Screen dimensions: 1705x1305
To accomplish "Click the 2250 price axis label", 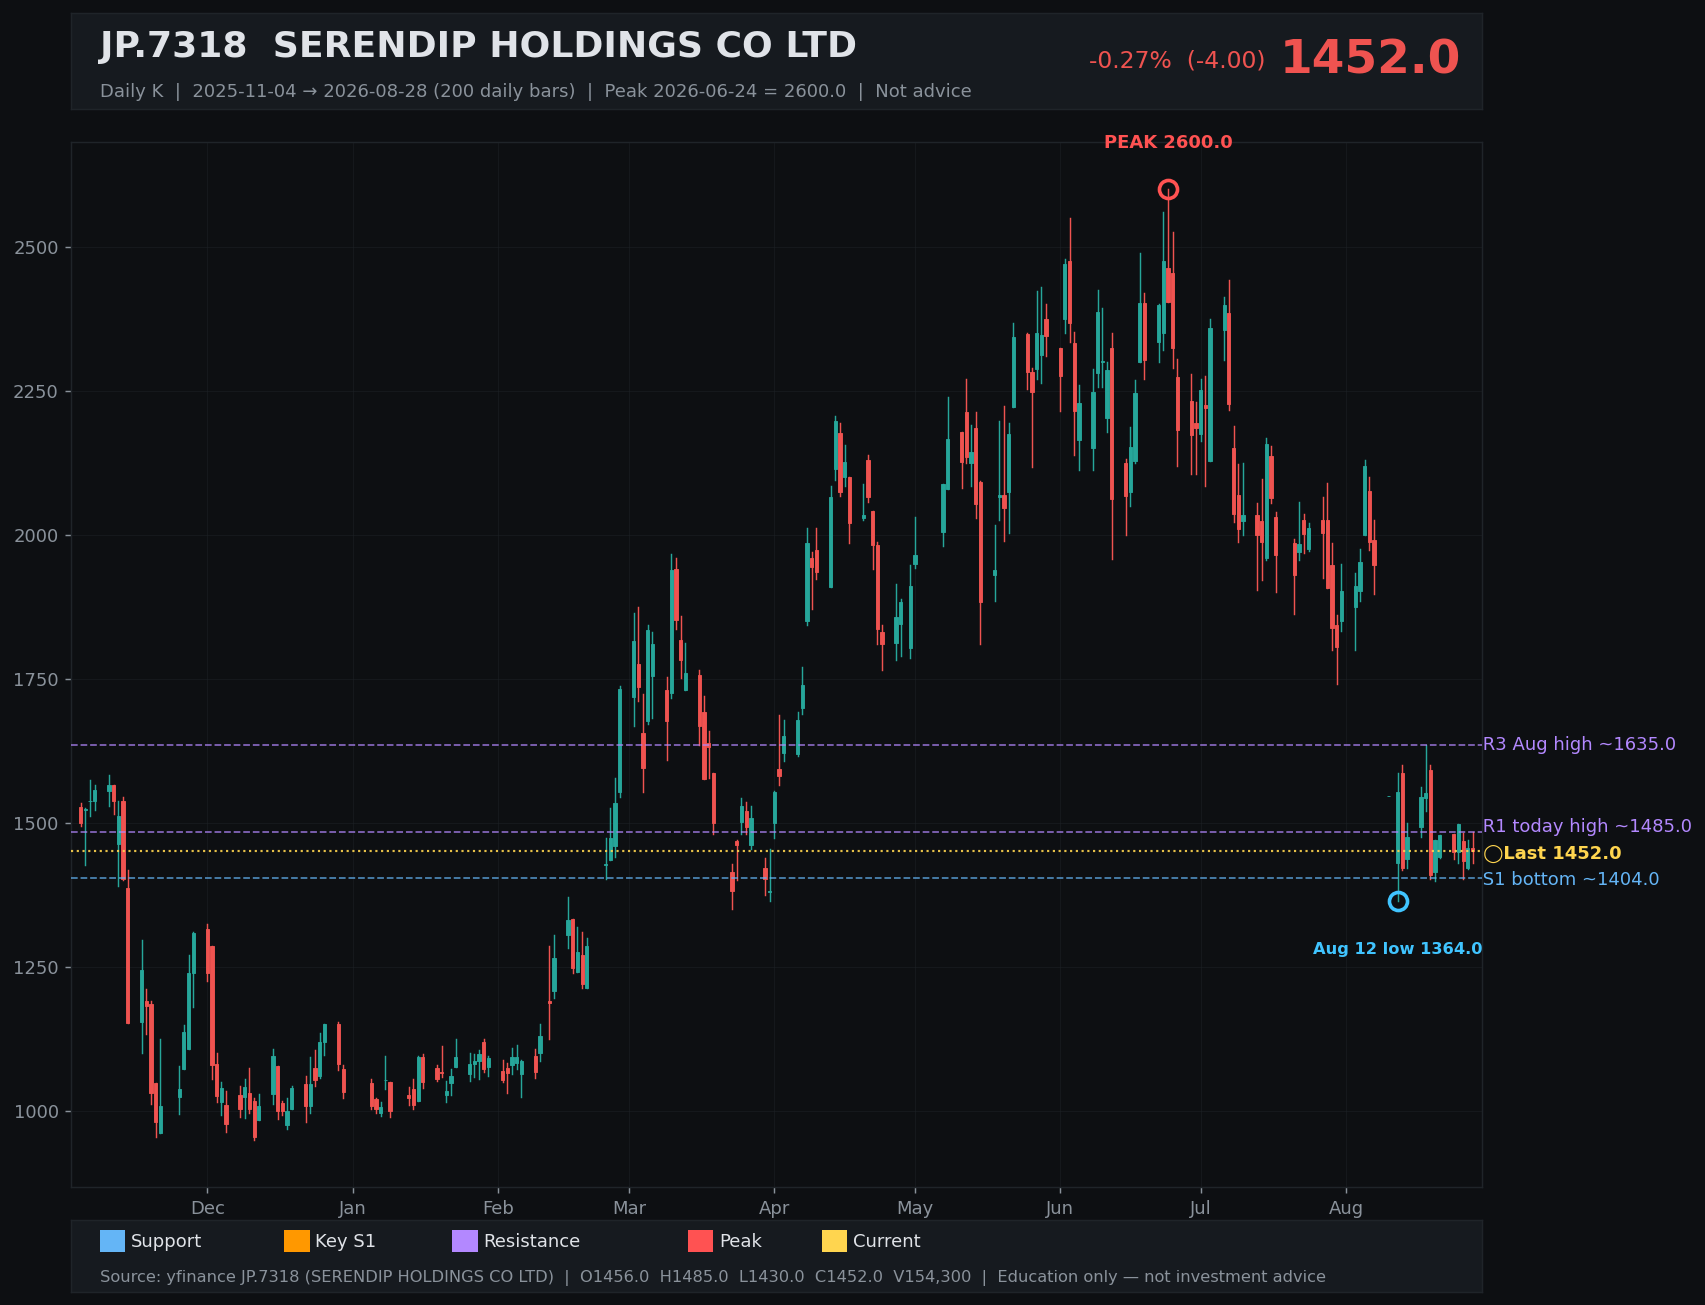I will (x=36, y=392).
